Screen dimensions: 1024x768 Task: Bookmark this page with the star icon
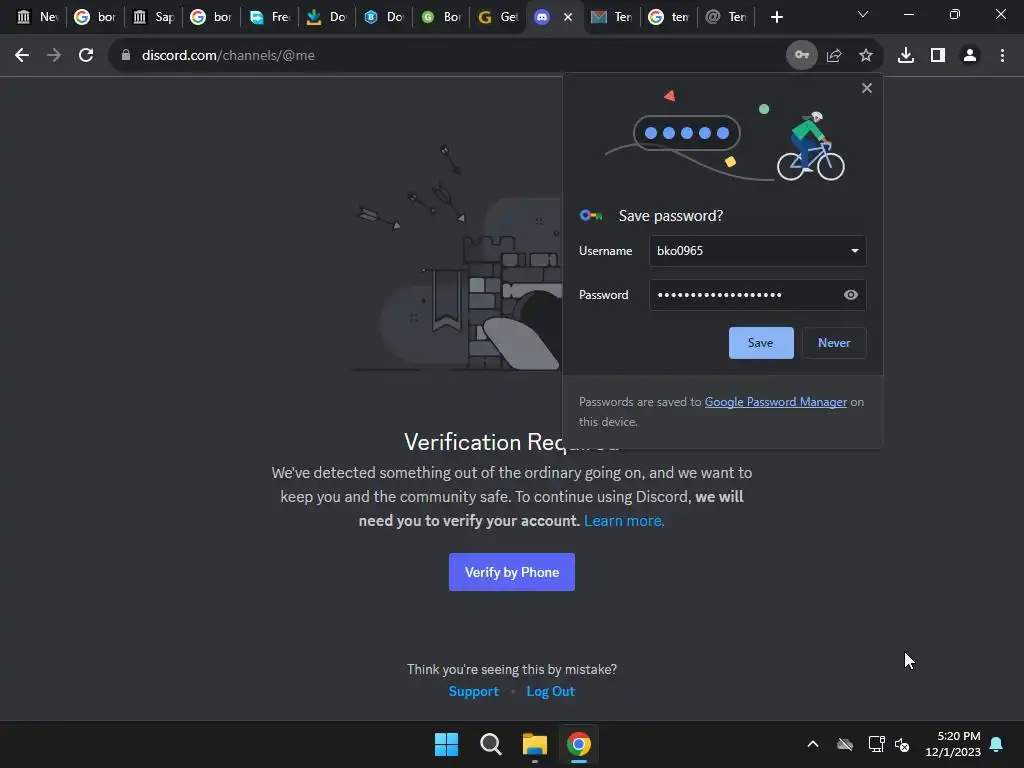[x=866, y=56]
